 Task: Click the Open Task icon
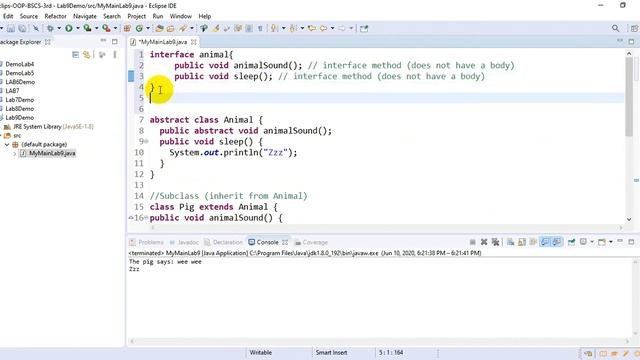171,28
